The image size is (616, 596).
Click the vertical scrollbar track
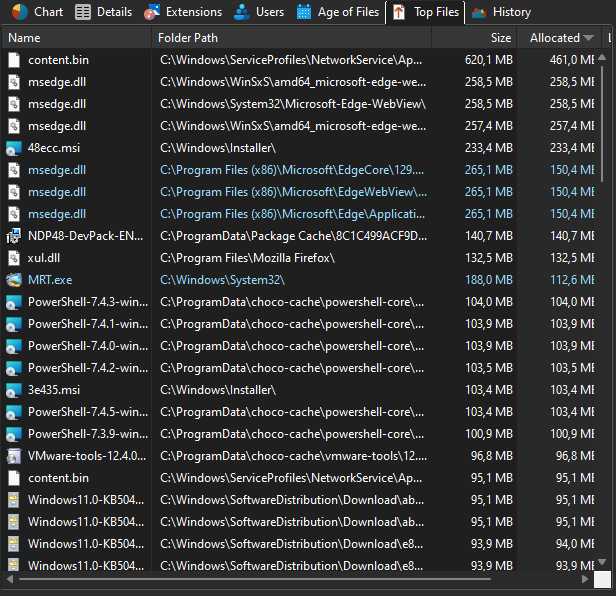[602, 300]
